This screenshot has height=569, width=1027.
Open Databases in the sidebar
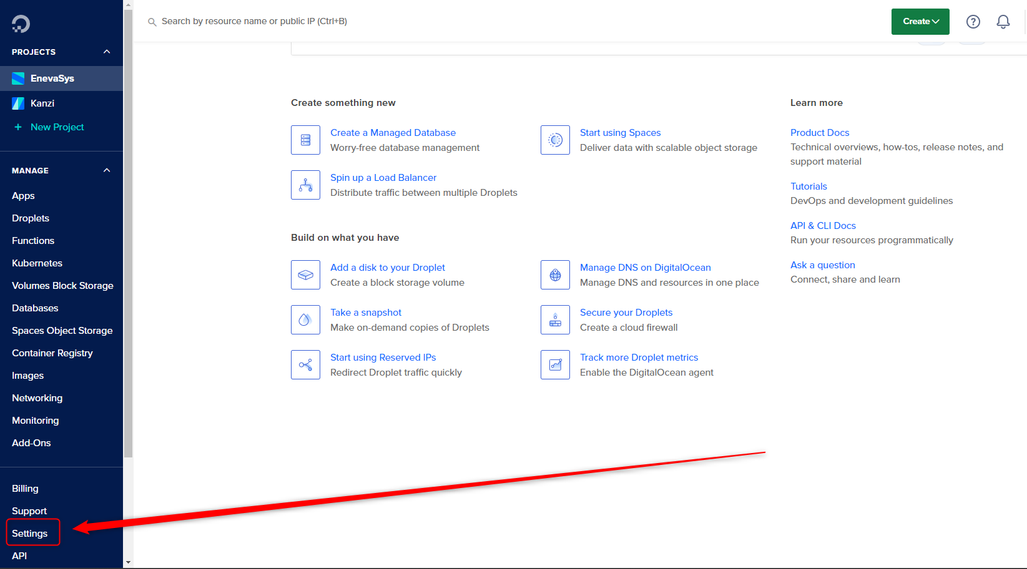pyautogui.click(x=35, y=308)
